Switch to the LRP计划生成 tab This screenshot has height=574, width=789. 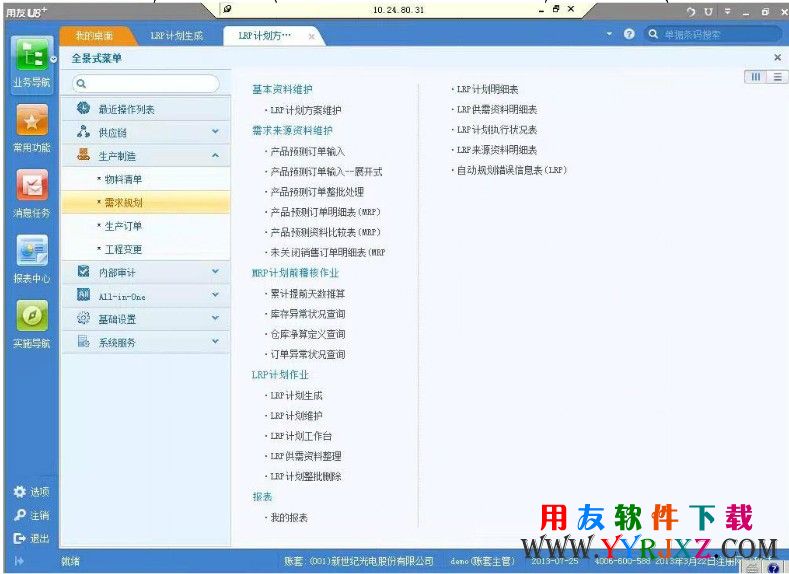click(x=177, y=36)
